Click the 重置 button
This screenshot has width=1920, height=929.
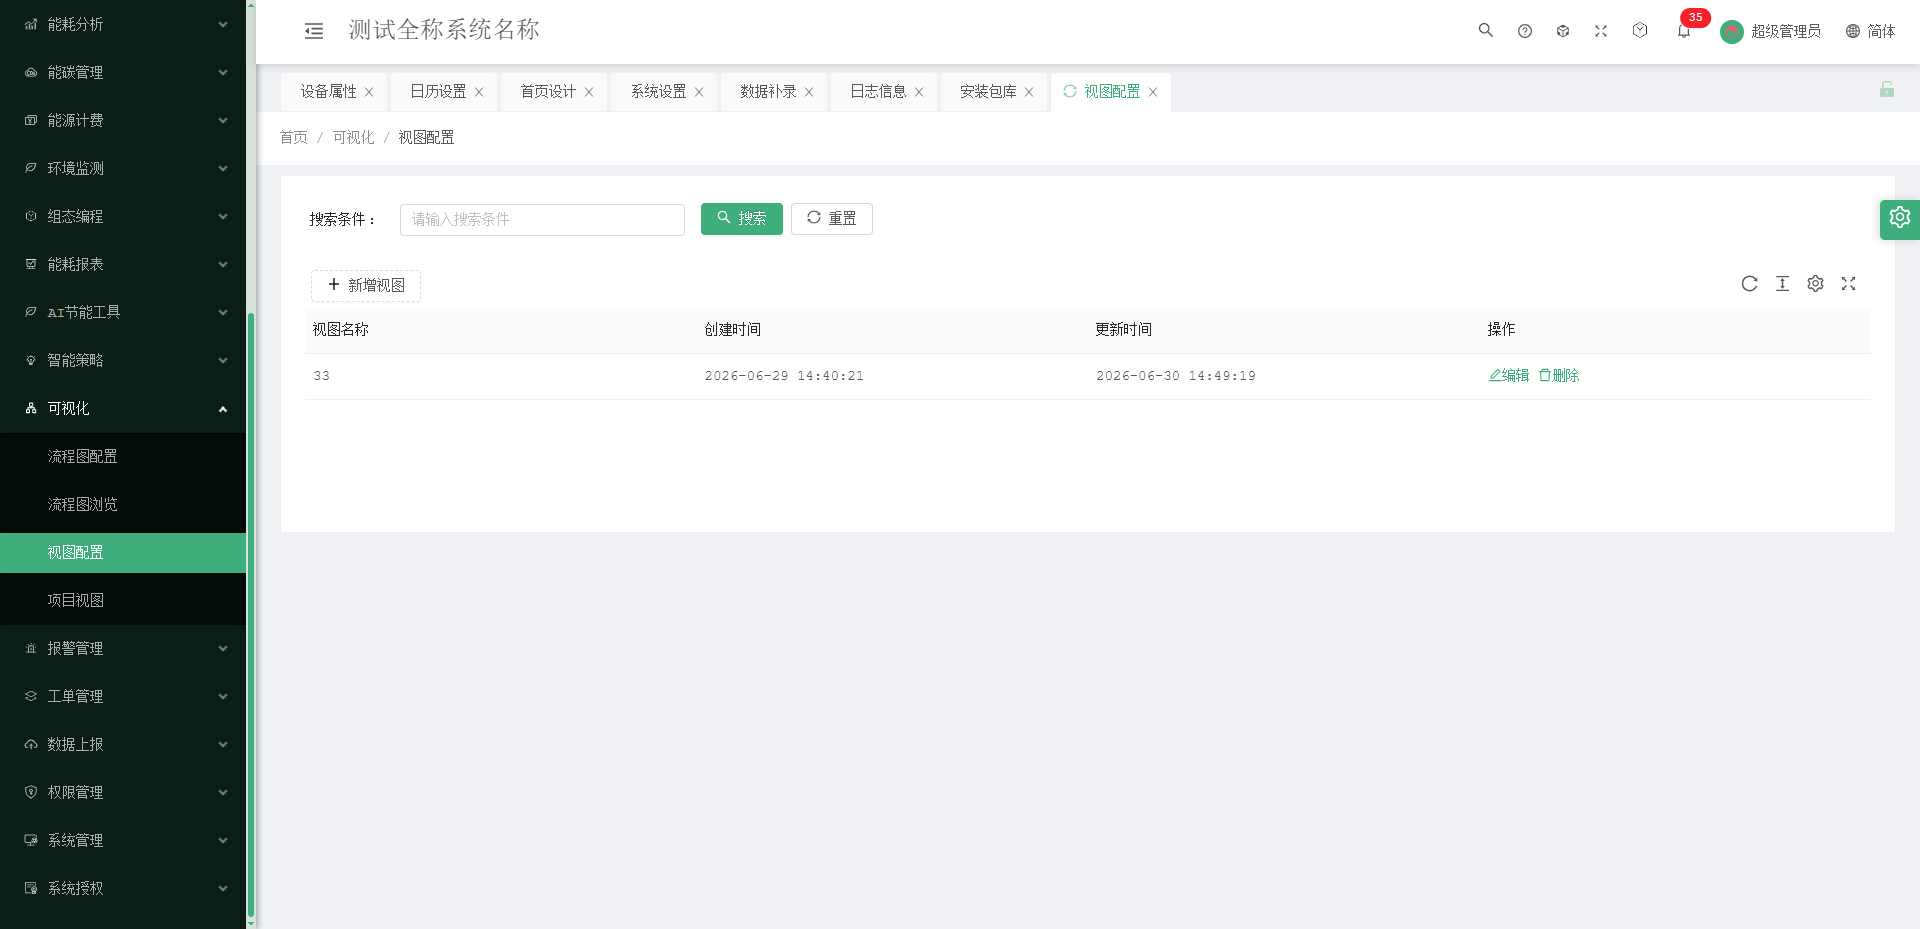pyautogui.click(x=832, y=219)
